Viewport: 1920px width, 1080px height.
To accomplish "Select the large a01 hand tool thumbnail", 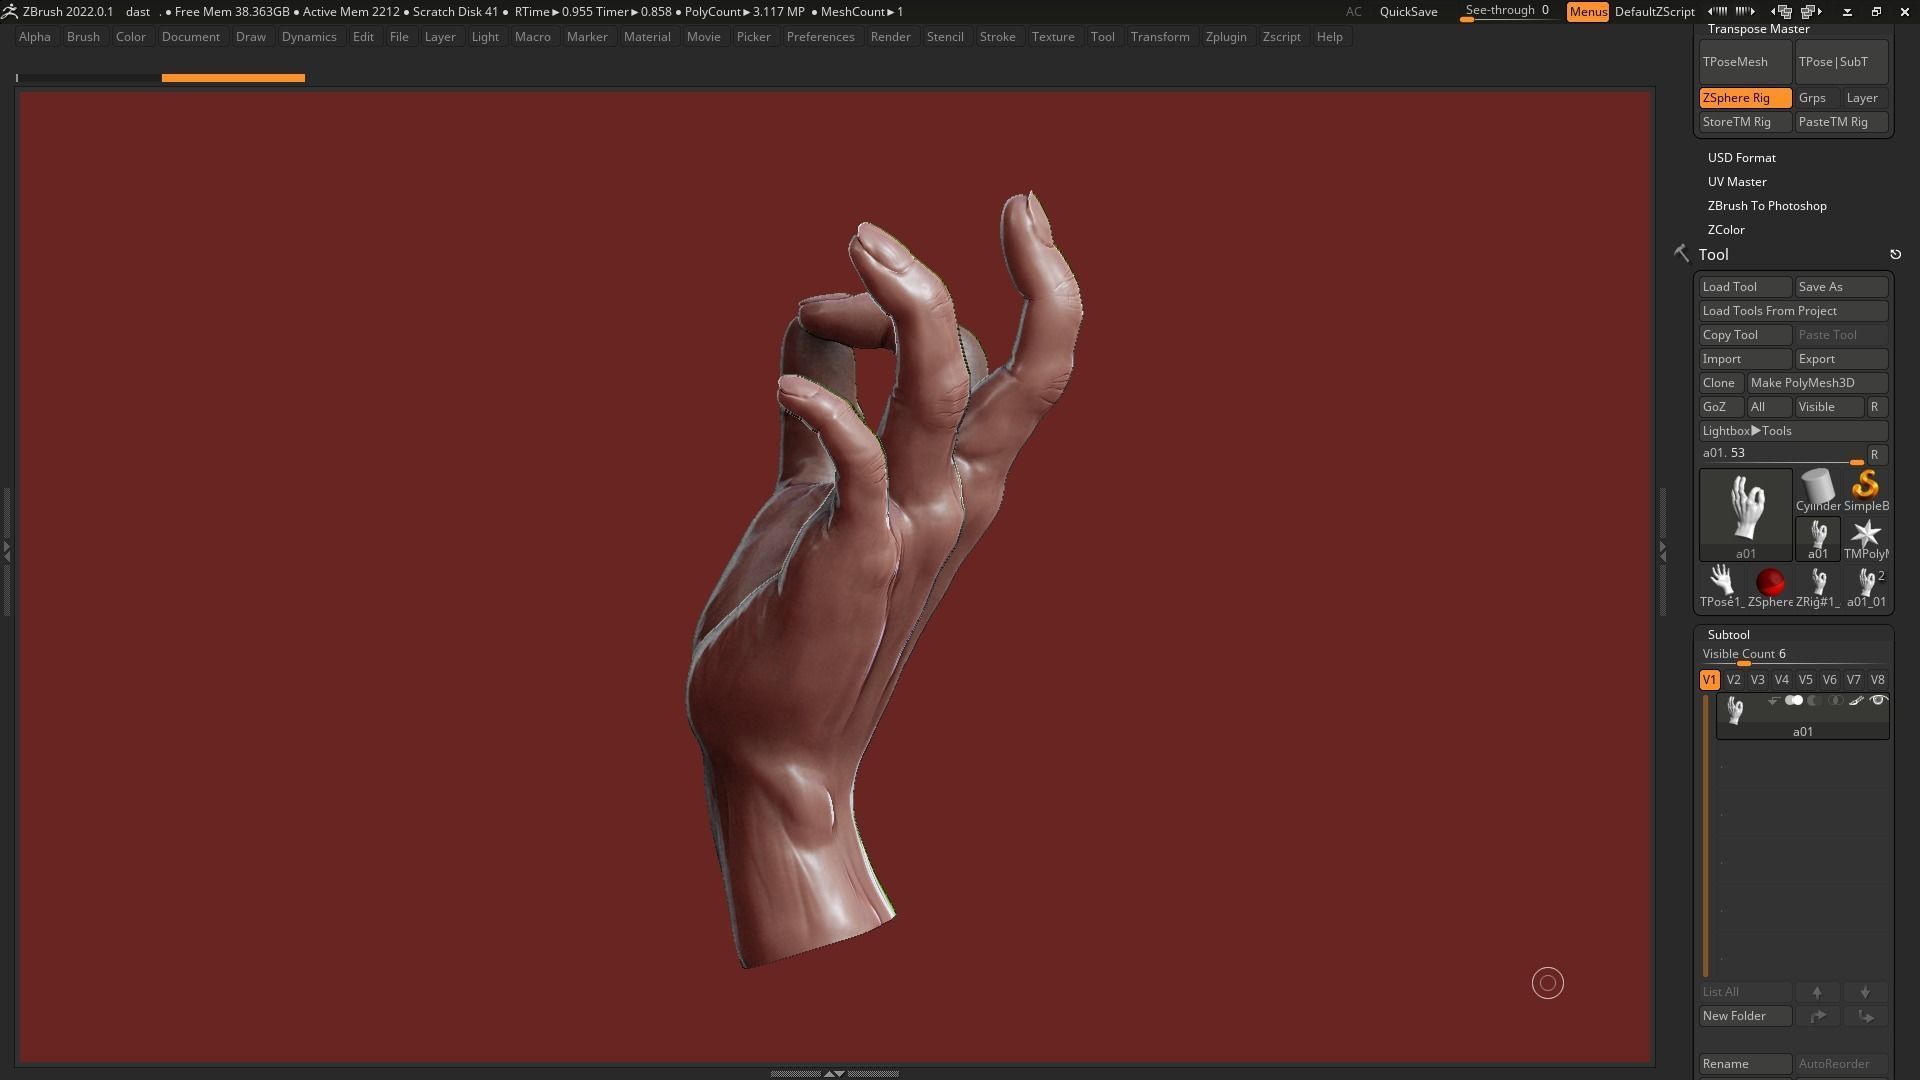I will [x=1745, y=515].
